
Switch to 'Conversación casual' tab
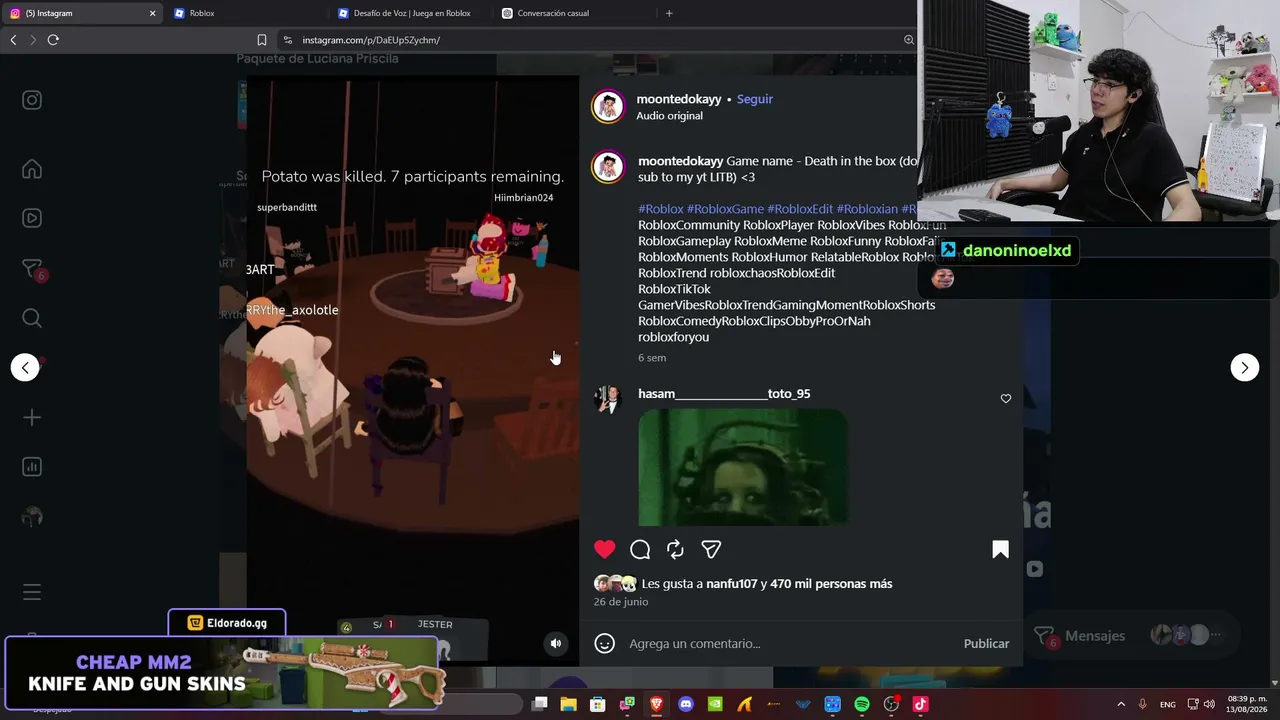click(574, 13)
